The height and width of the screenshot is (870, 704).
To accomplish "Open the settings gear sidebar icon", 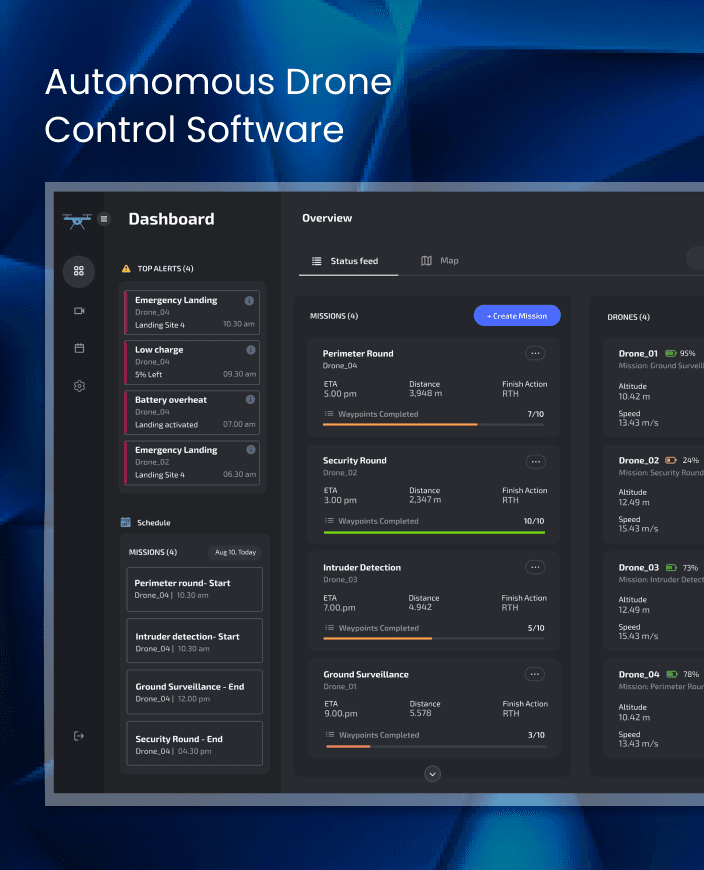I will 79,386.
